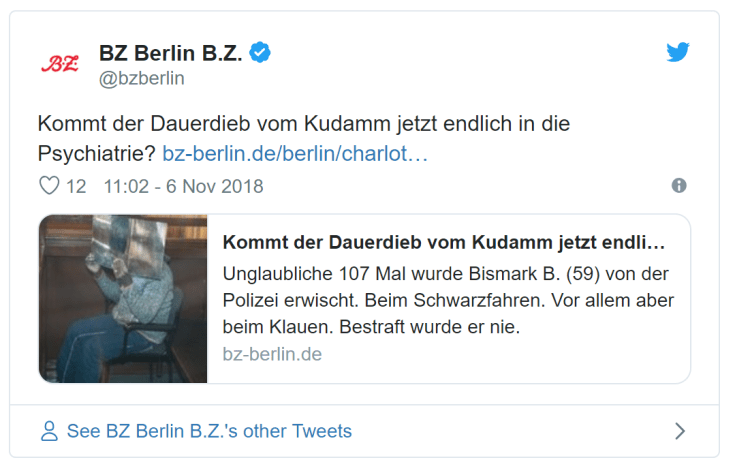This screenshot has width=735, height=475.
Task: Click the right chevron arrow in footer
Action: pos(680,432)
